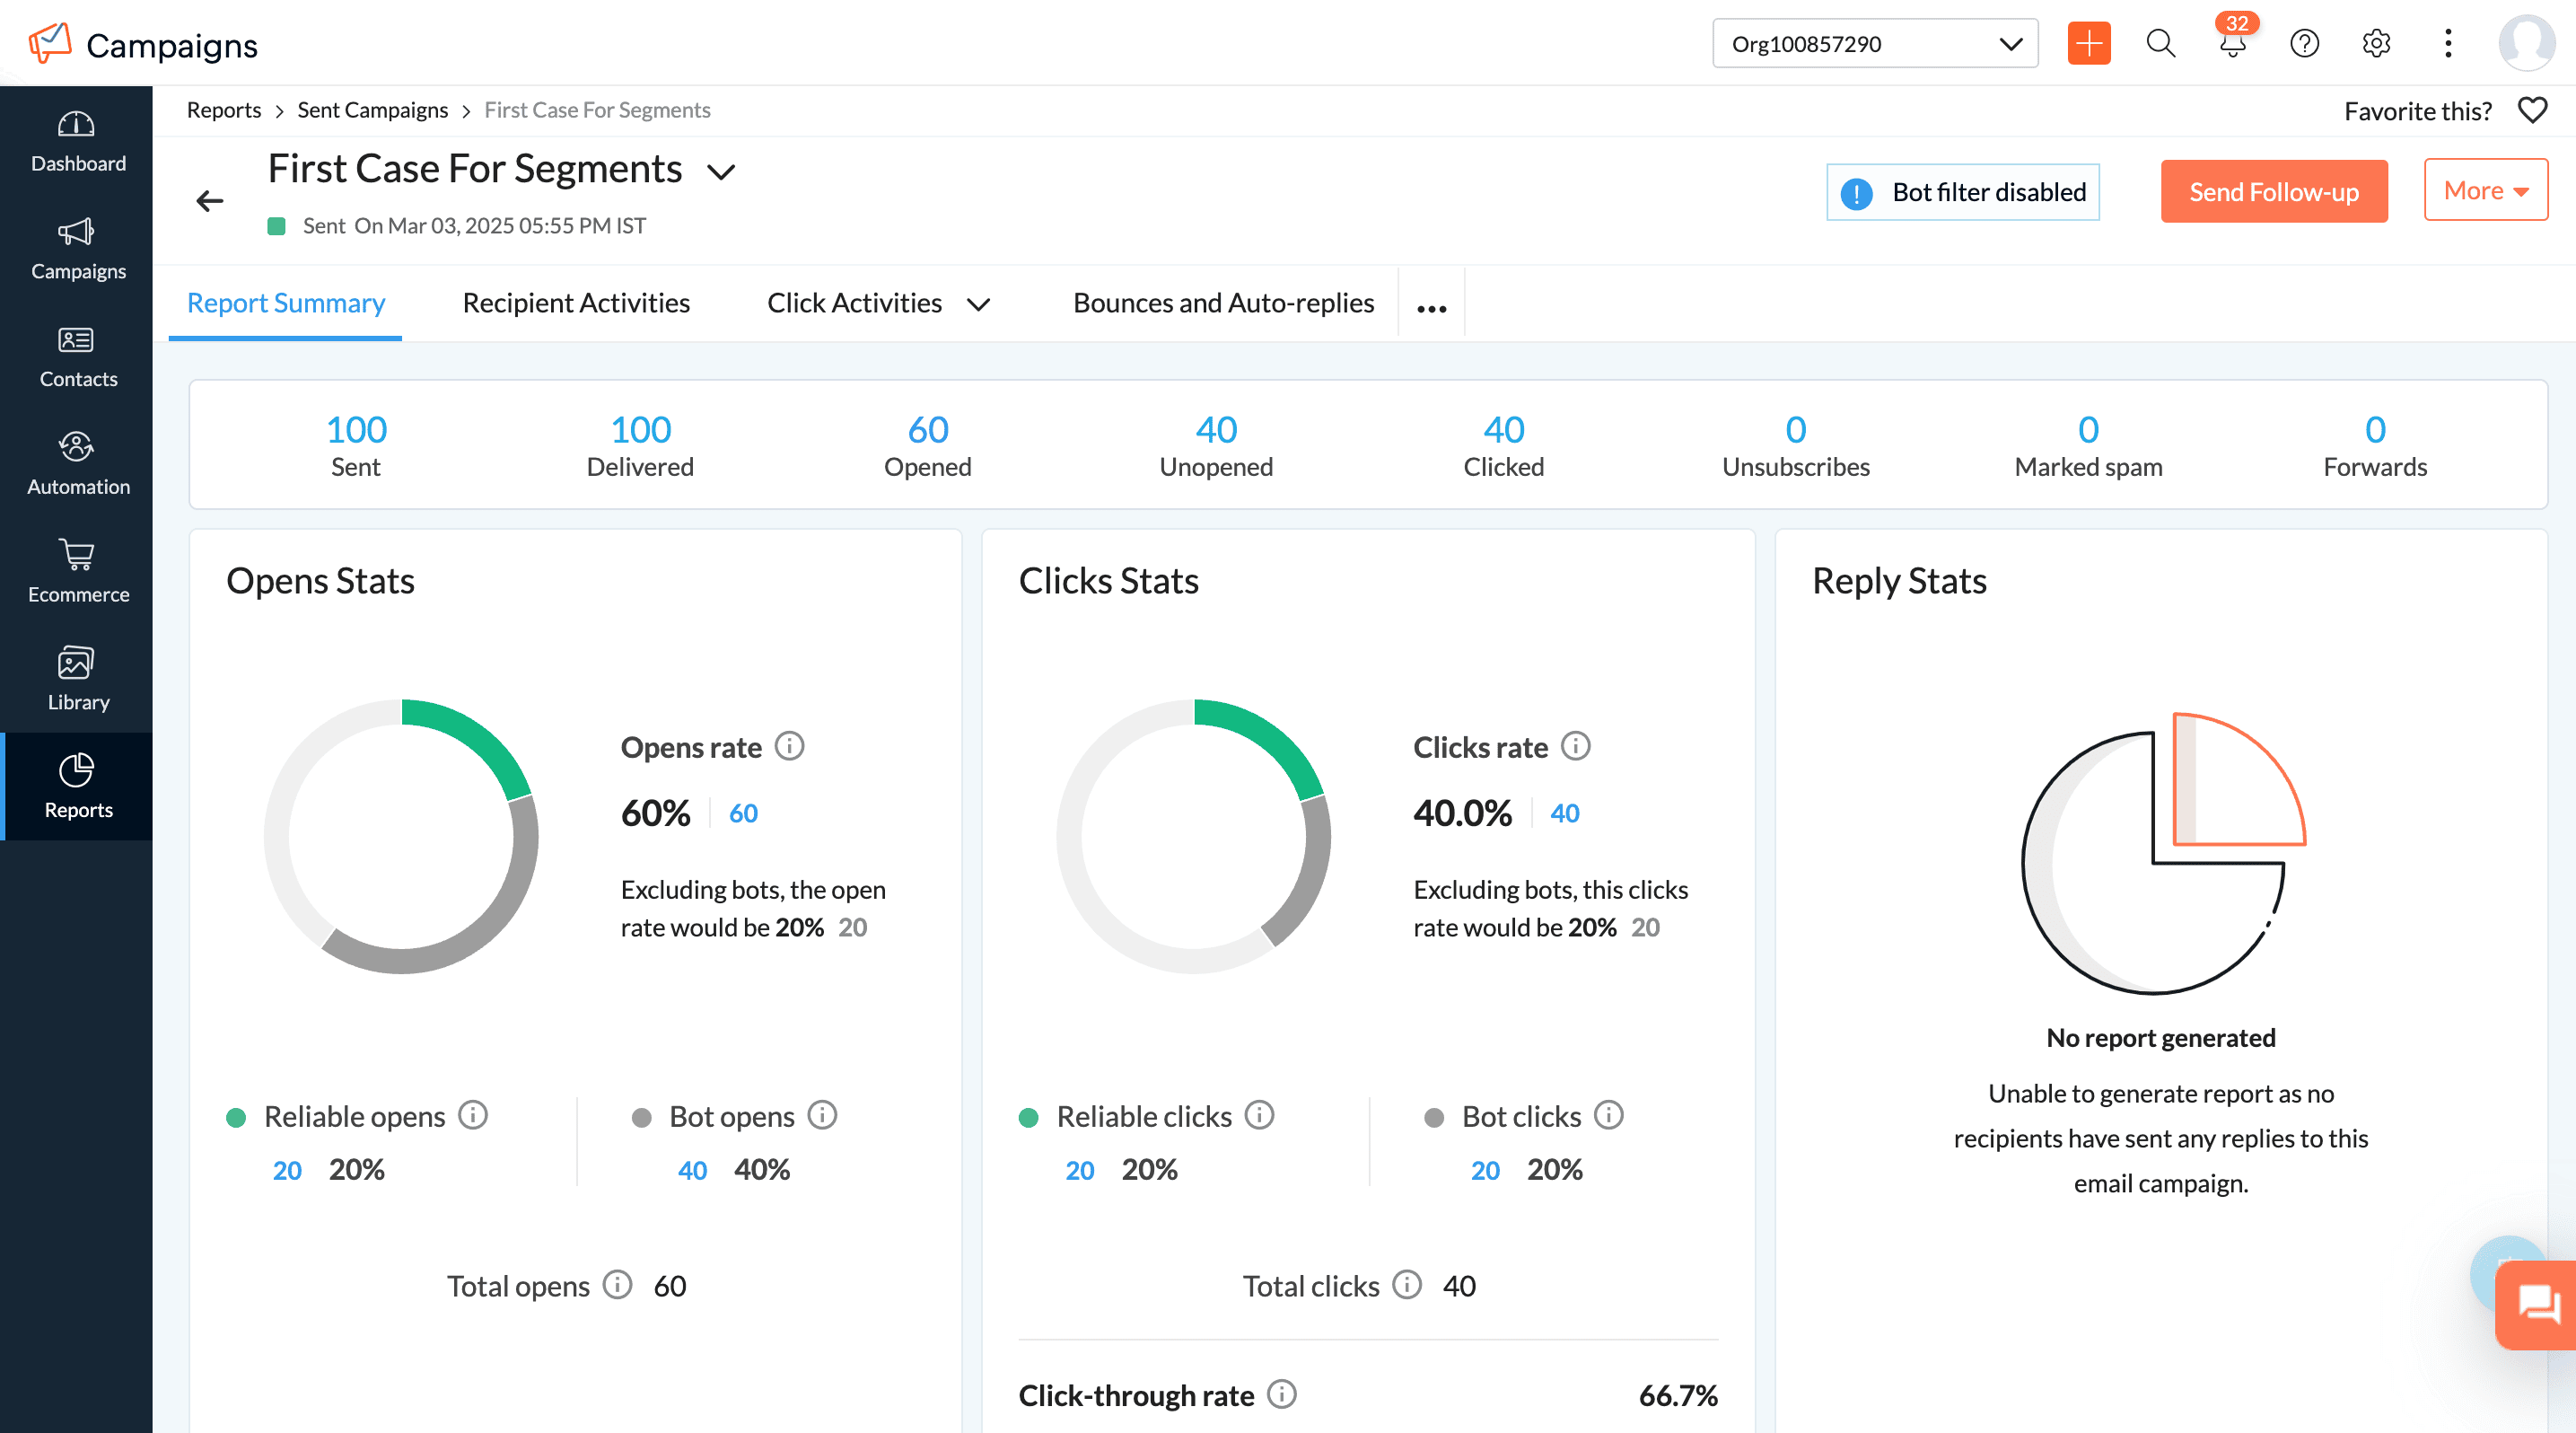Expand the campaign title chevron
The width and height of the screenshot is (2576, 1433).
[x=720, y=172]
